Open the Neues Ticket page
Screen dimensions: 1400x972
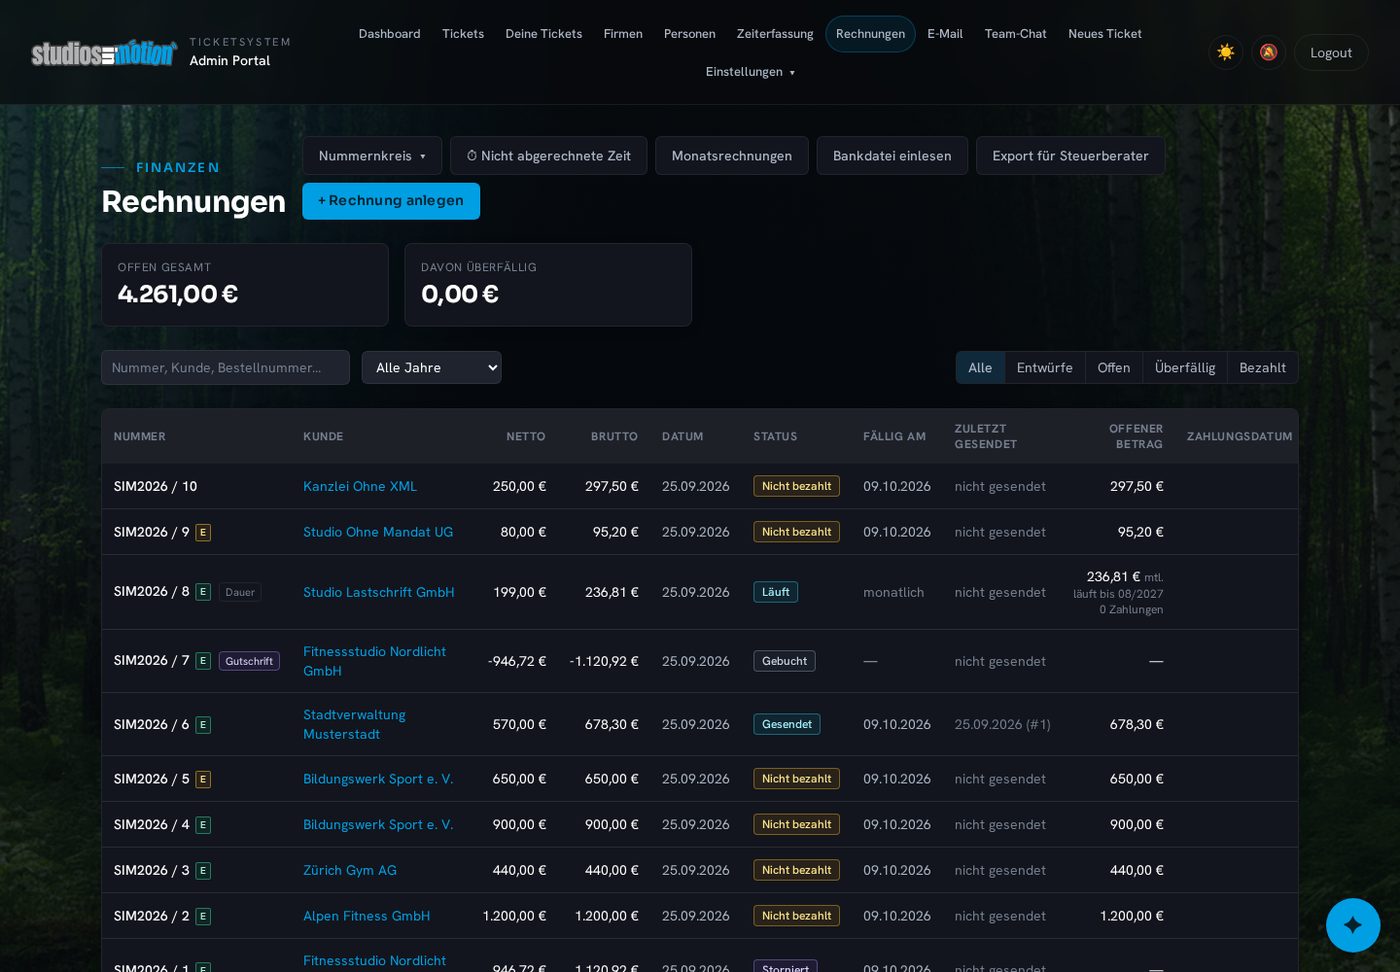(1105, 34)
